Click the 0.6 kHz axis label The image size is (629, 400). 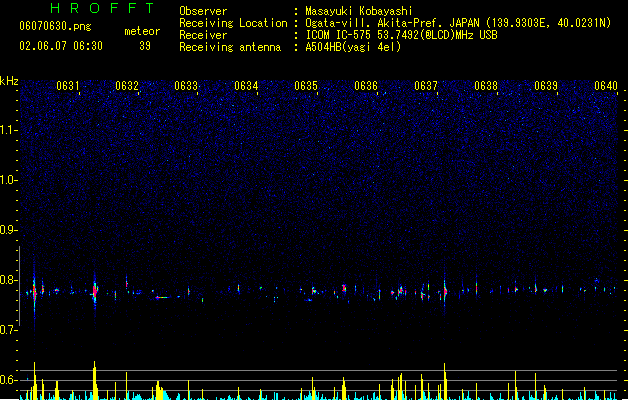coord(8,380)
